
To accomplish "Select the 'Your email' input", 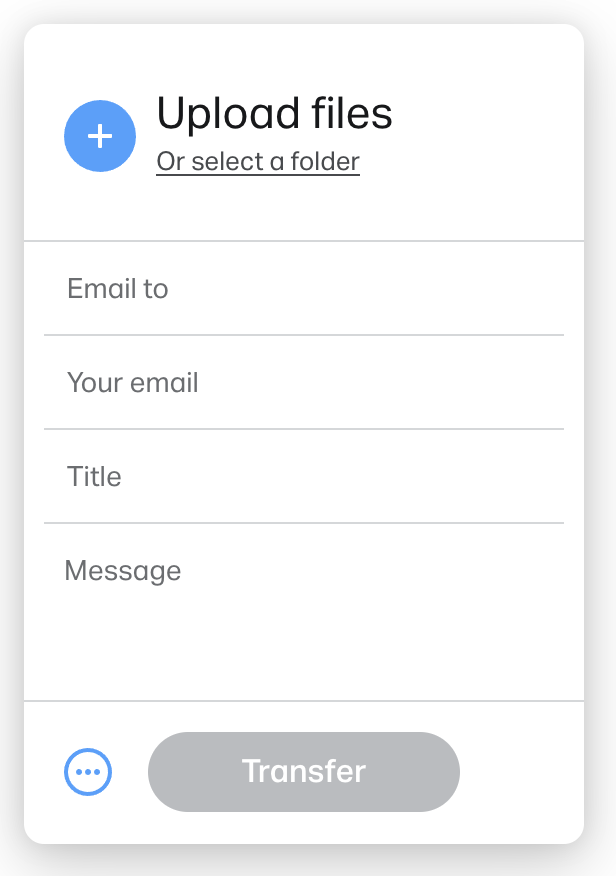I will coord(304,383).
